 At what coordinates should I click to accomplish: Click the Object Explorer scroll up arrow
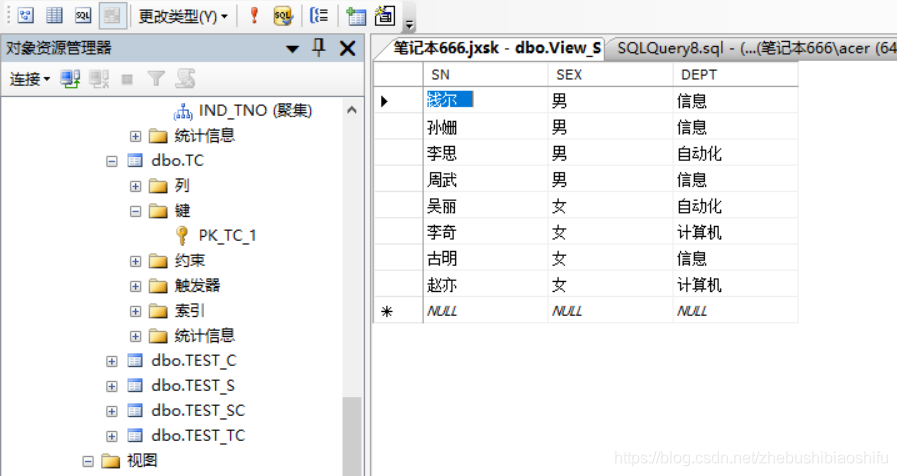click(352, 110)
